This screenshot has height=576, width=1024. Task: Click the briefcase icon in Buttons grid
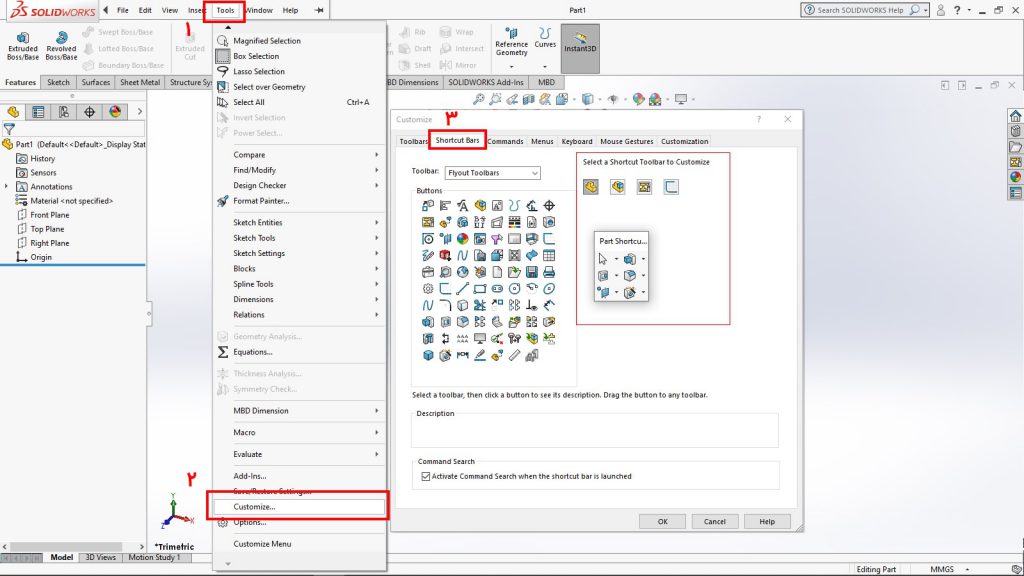click(x=428, y=272)
